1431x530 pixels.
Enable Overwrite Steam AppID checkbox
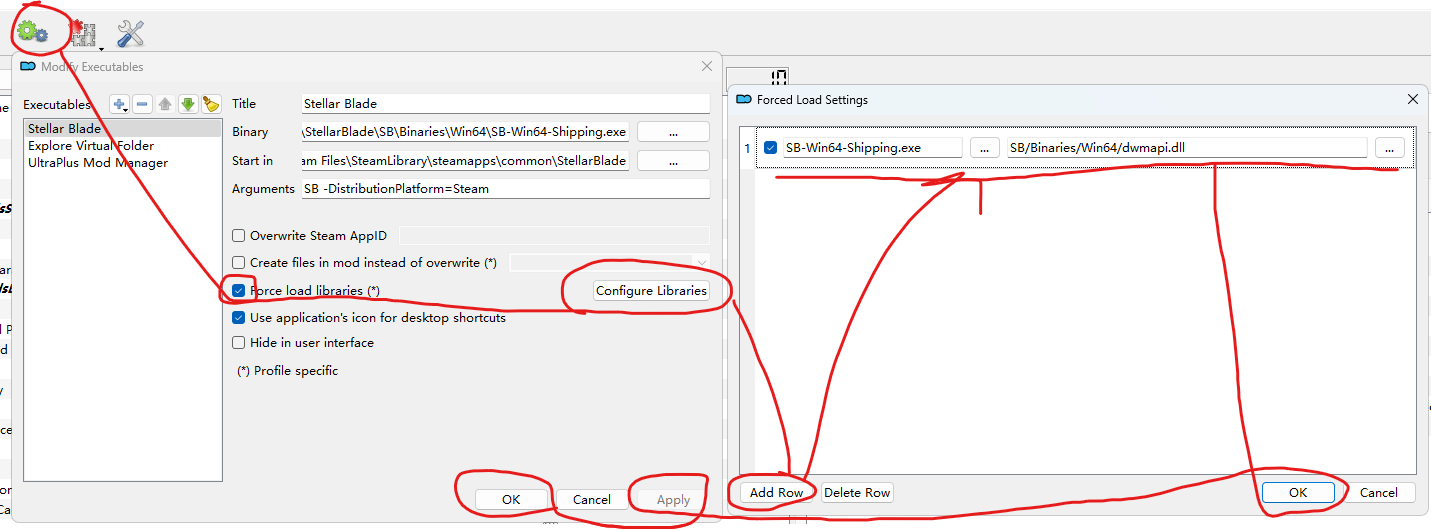coord(238,236)
